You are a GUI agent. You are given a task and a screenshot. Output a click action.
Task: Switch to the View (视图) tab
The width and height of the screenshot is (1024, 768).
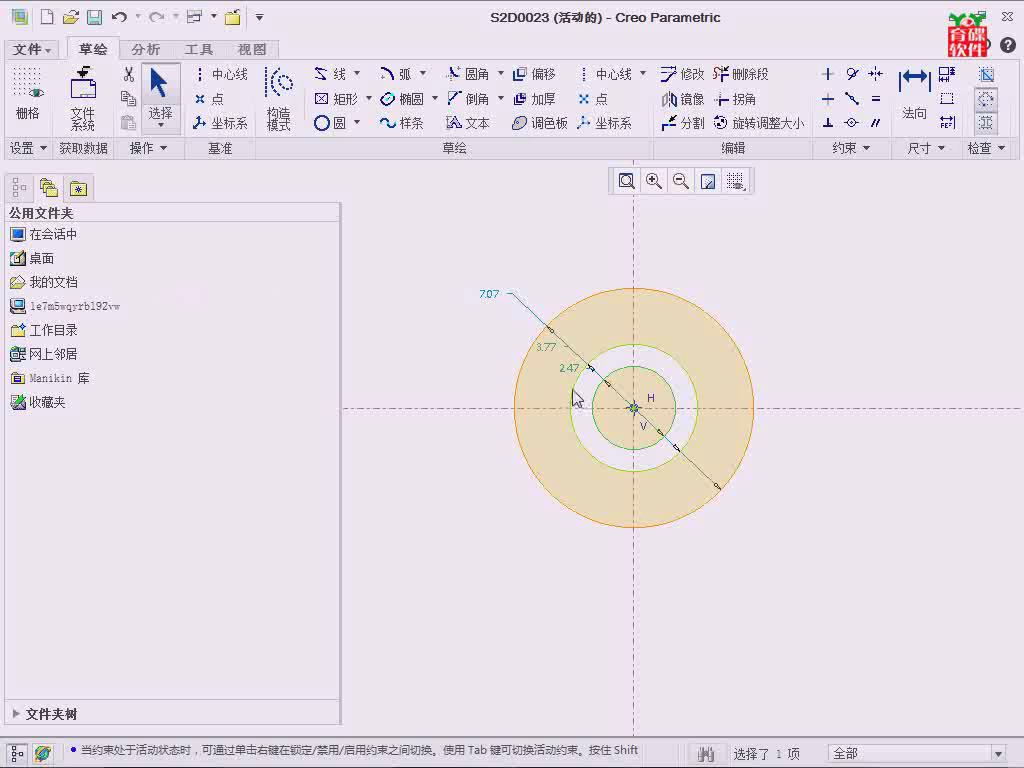pyautogui.click(x=252, y=49)
